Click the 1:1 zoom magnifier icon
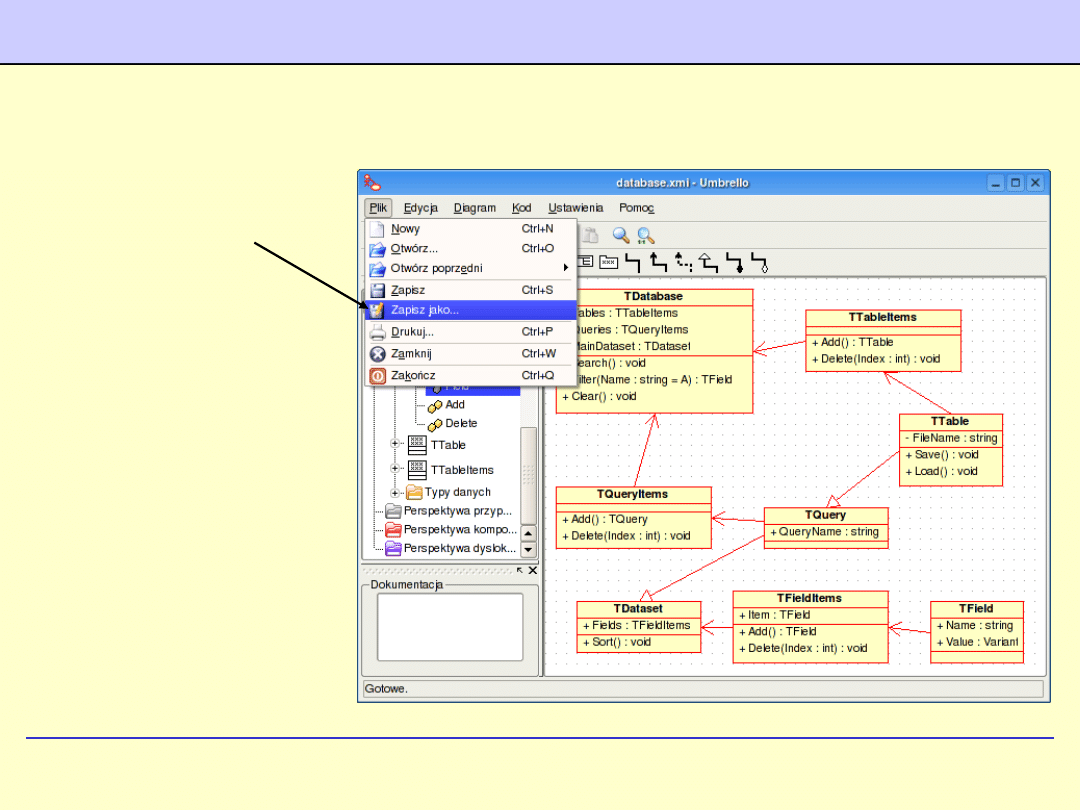Image resolution: width=1080 pixels, height=810 pixels. tap(646, 236)
